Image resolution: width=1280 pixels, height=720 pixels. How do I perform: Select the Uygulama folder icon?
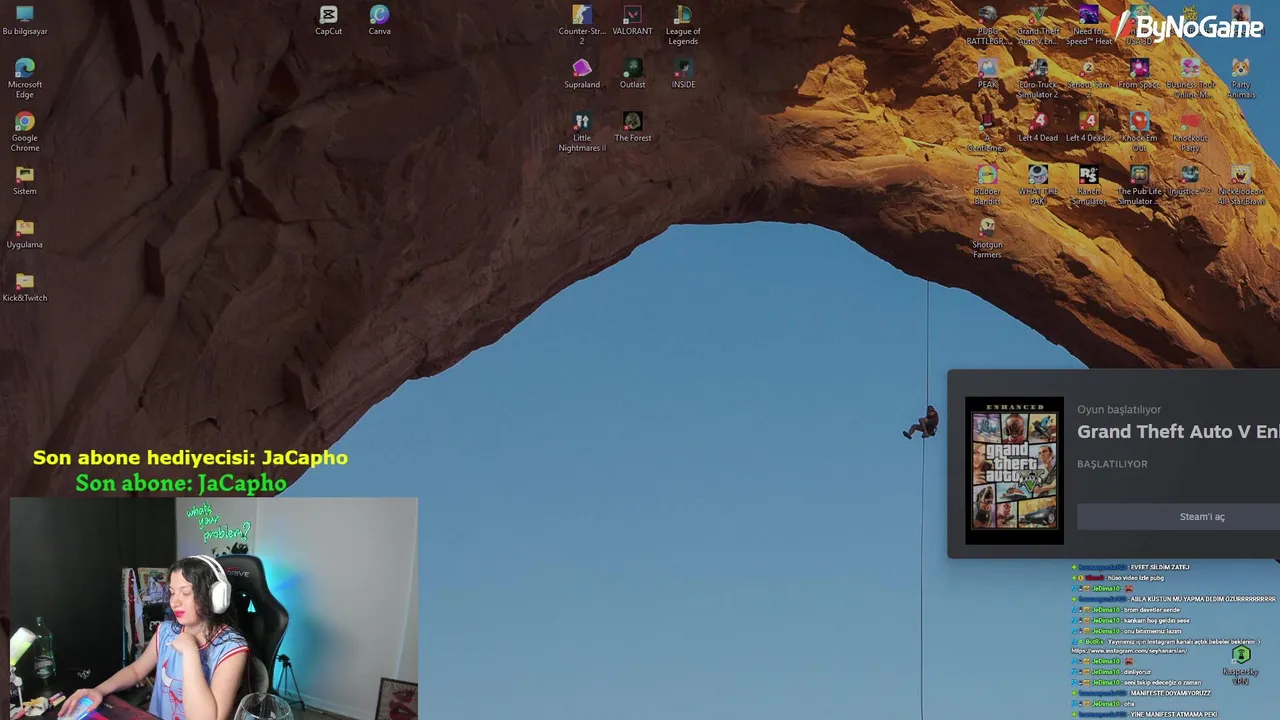(25, 233)
